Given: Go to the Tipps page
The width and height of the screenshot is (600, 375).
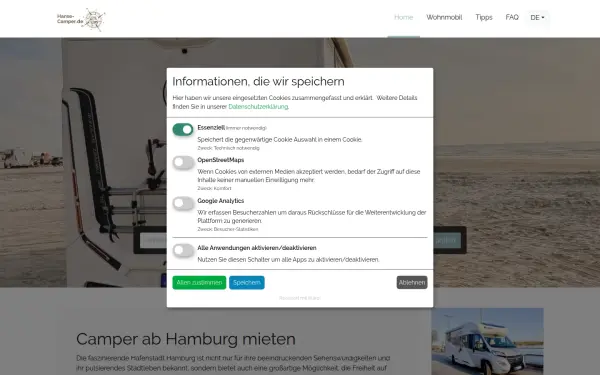Looking at the screenshot, I should click(484, 17).
